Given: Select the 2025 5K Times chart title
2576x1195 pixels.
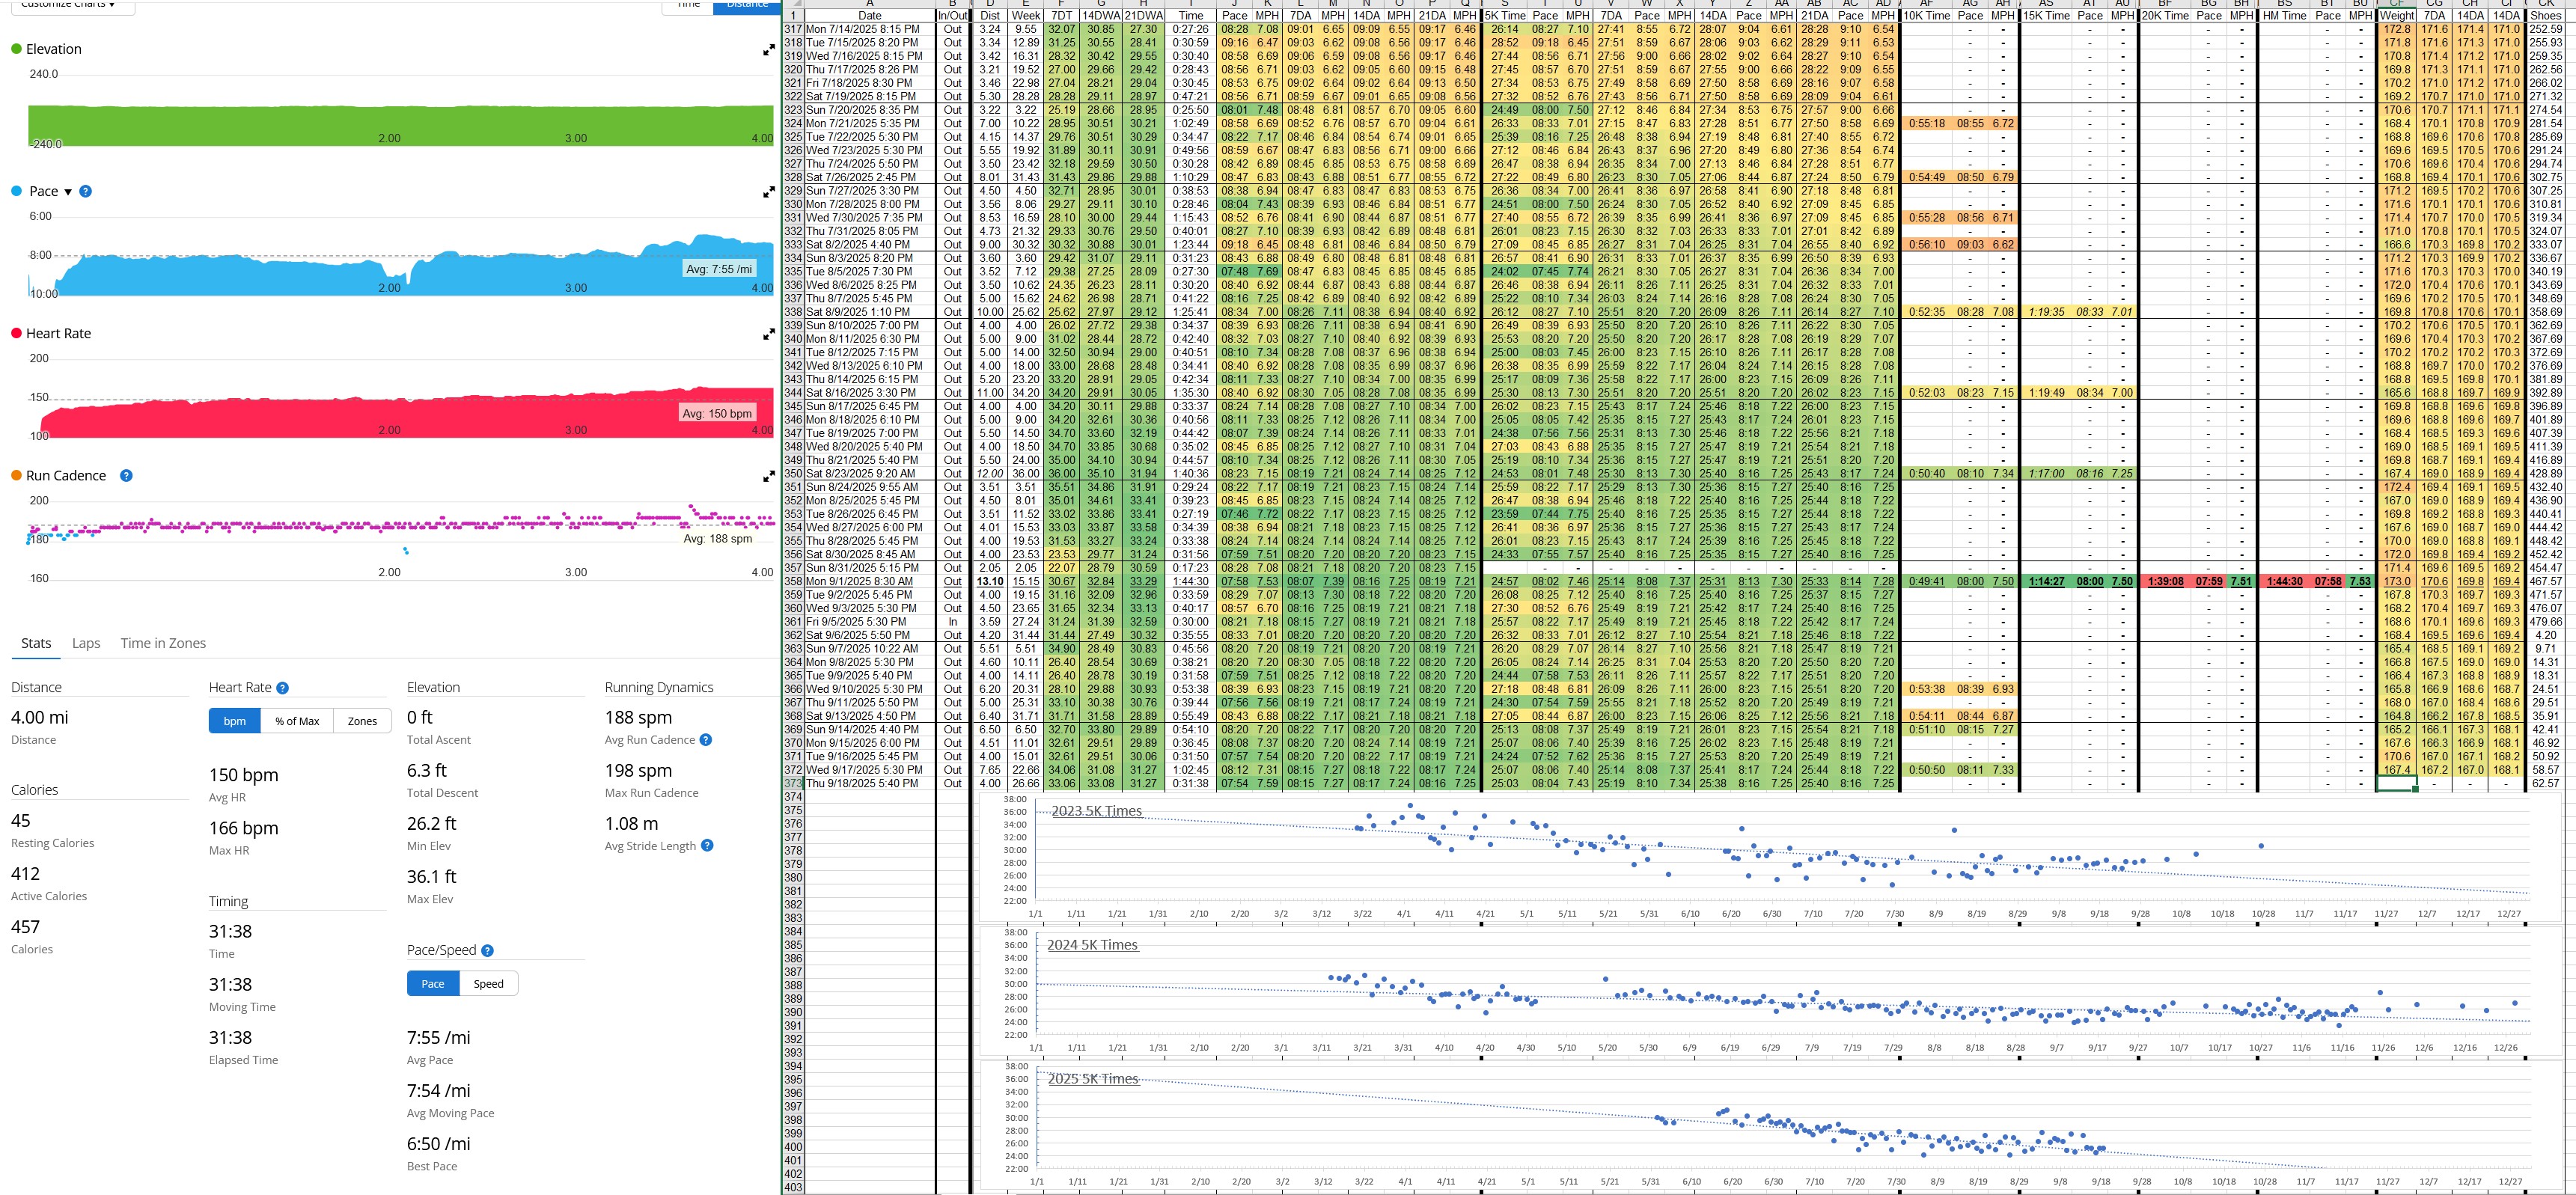Looking at the screenshot, I should tap(1093, 1078).
